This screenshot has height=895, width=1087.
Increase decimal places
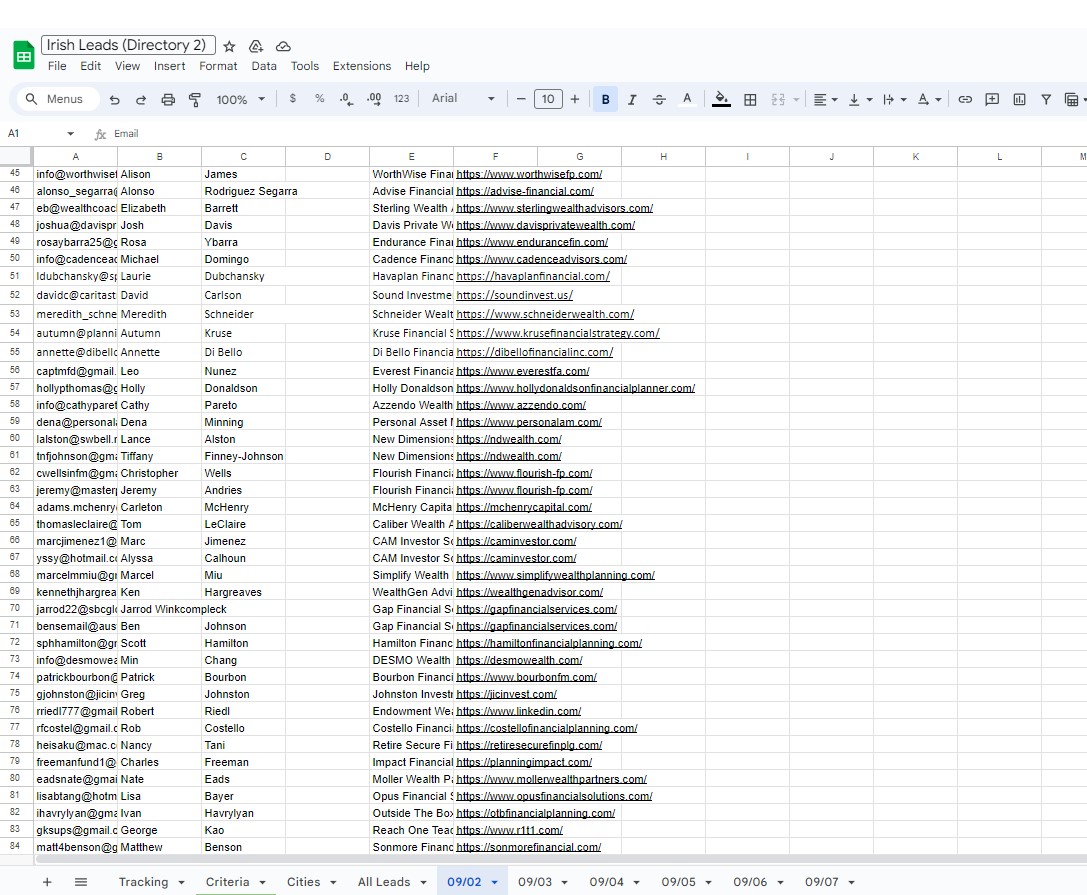[374, 98]
